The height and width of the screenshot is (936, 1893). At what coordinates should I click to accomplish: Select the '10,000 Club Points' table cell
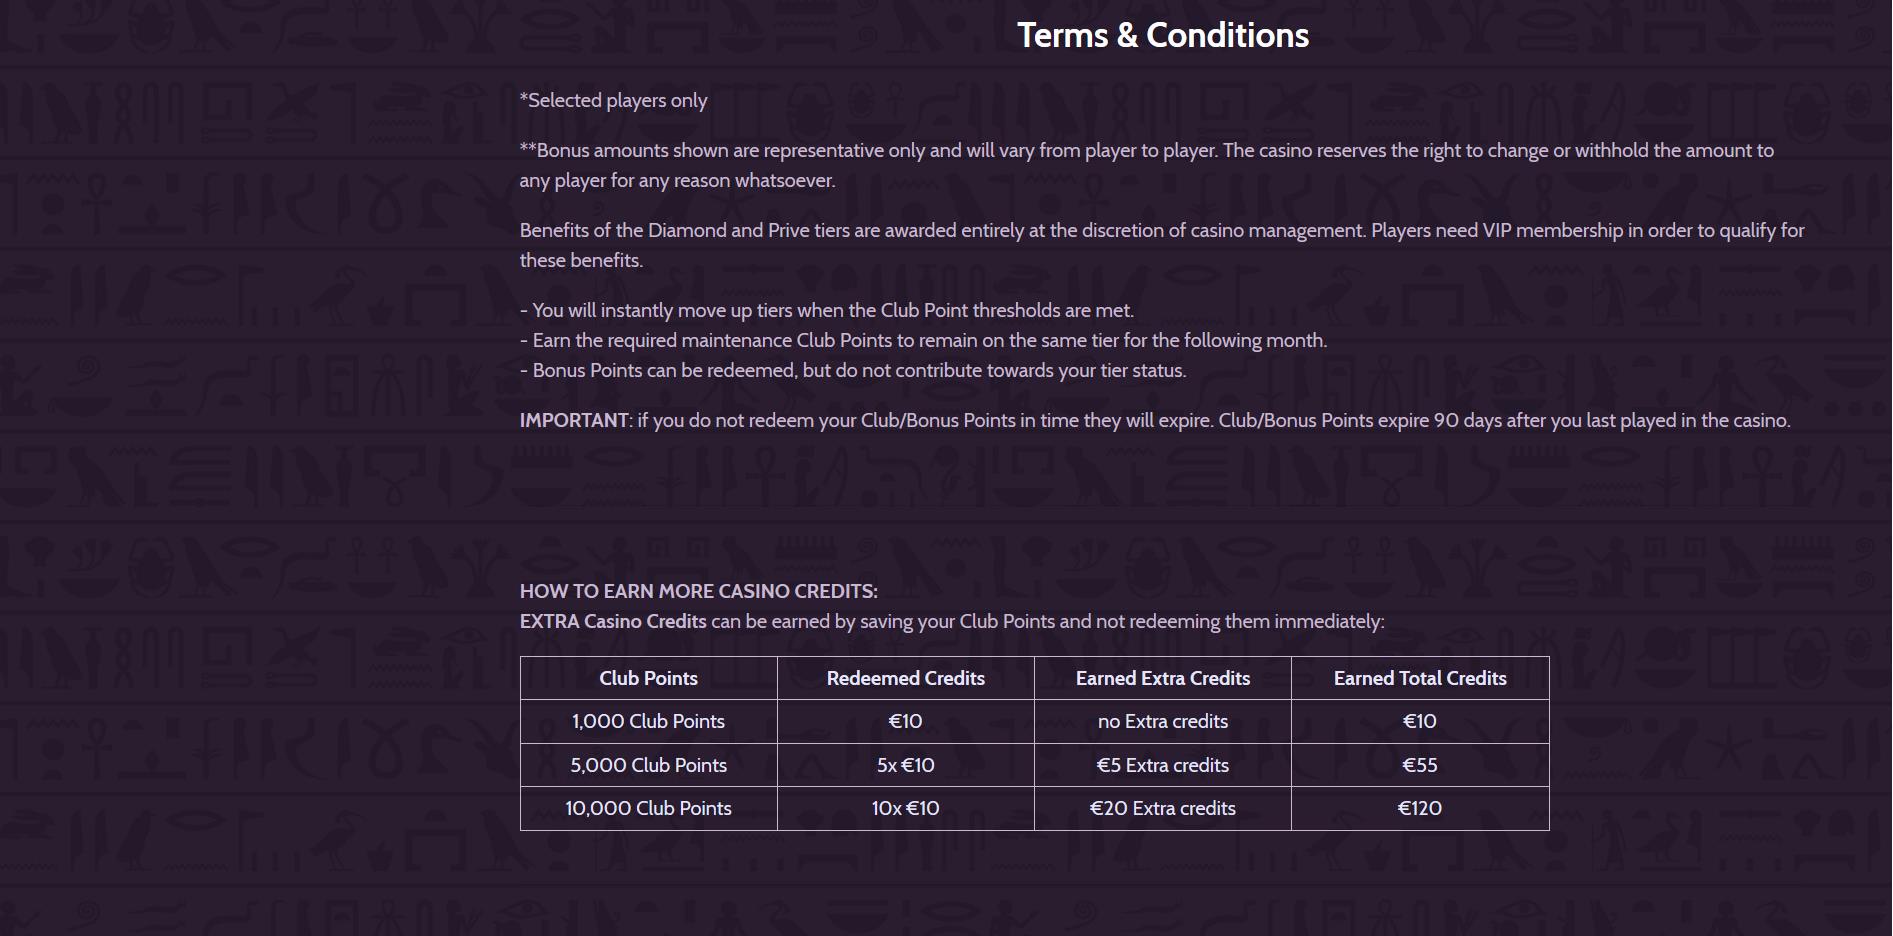pos(649,808)
